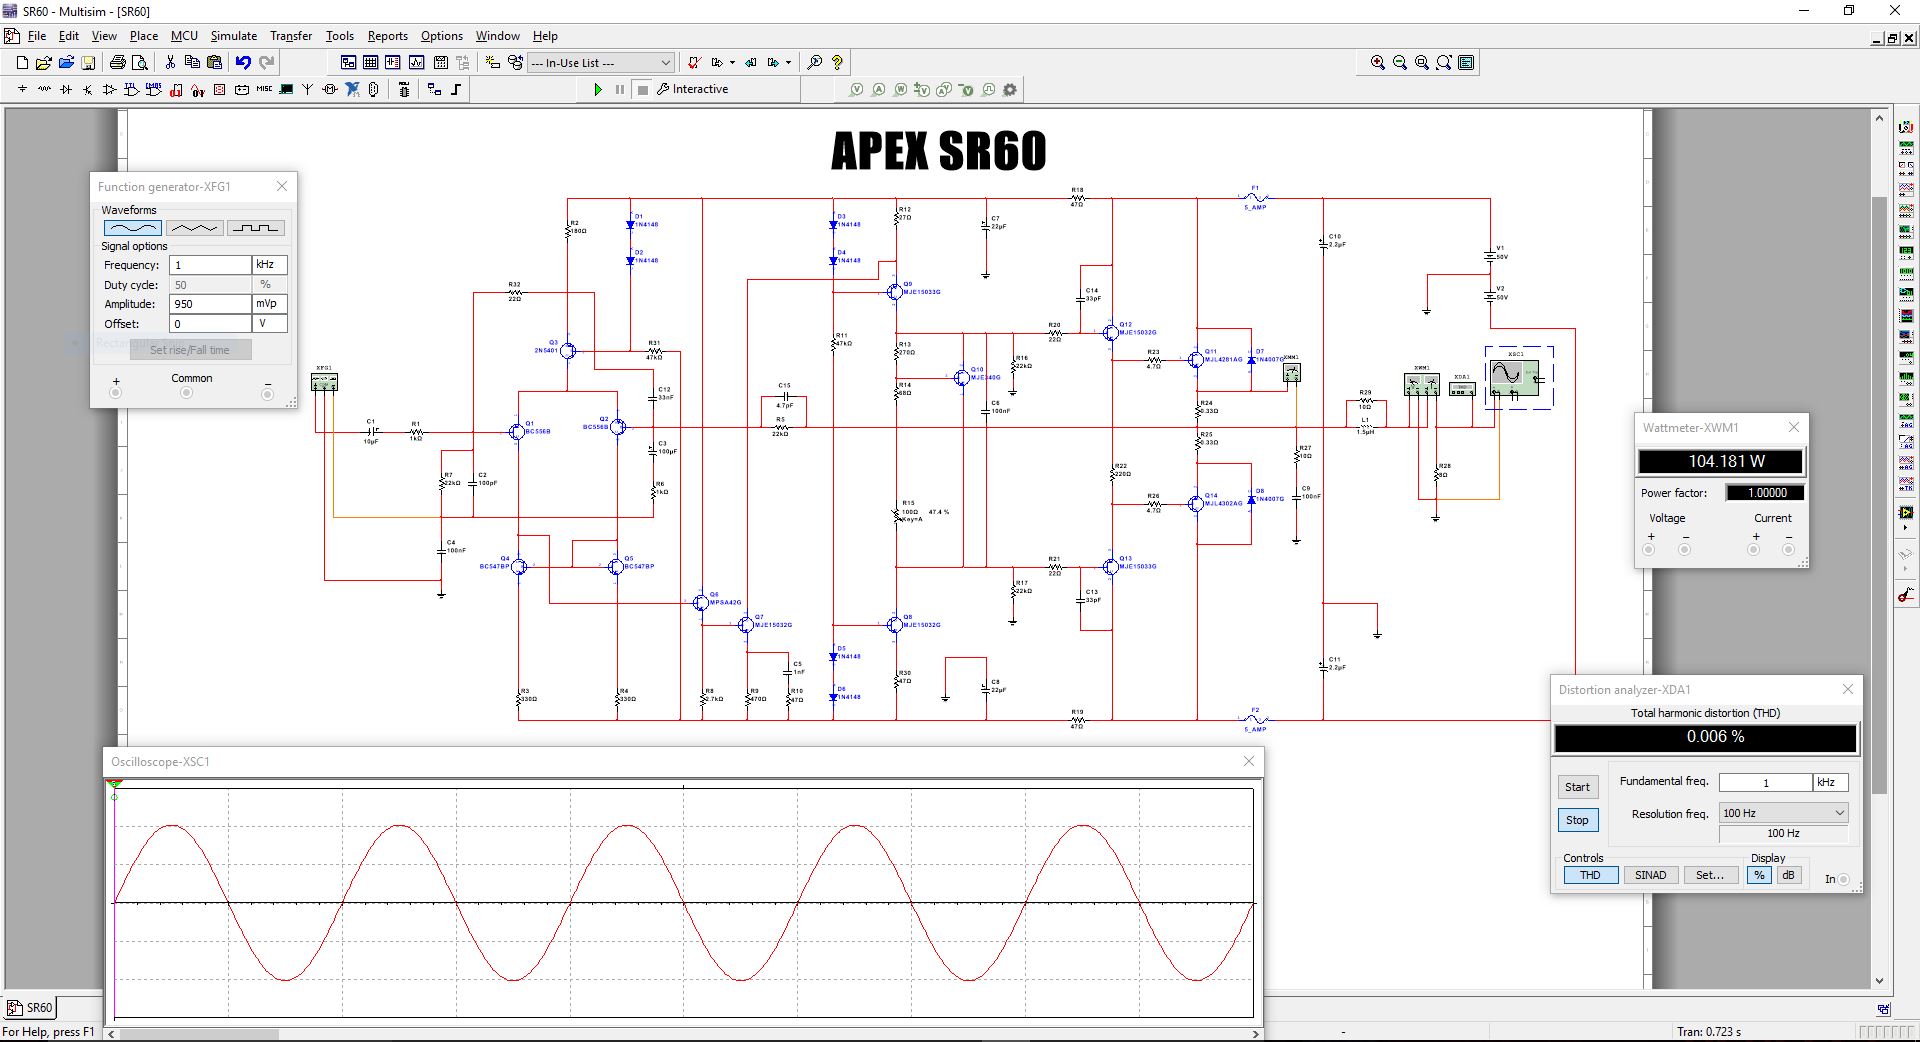Click Start in distortion analyzer
This screenshot has height=1042, width=1920.
click(1577, 787)
